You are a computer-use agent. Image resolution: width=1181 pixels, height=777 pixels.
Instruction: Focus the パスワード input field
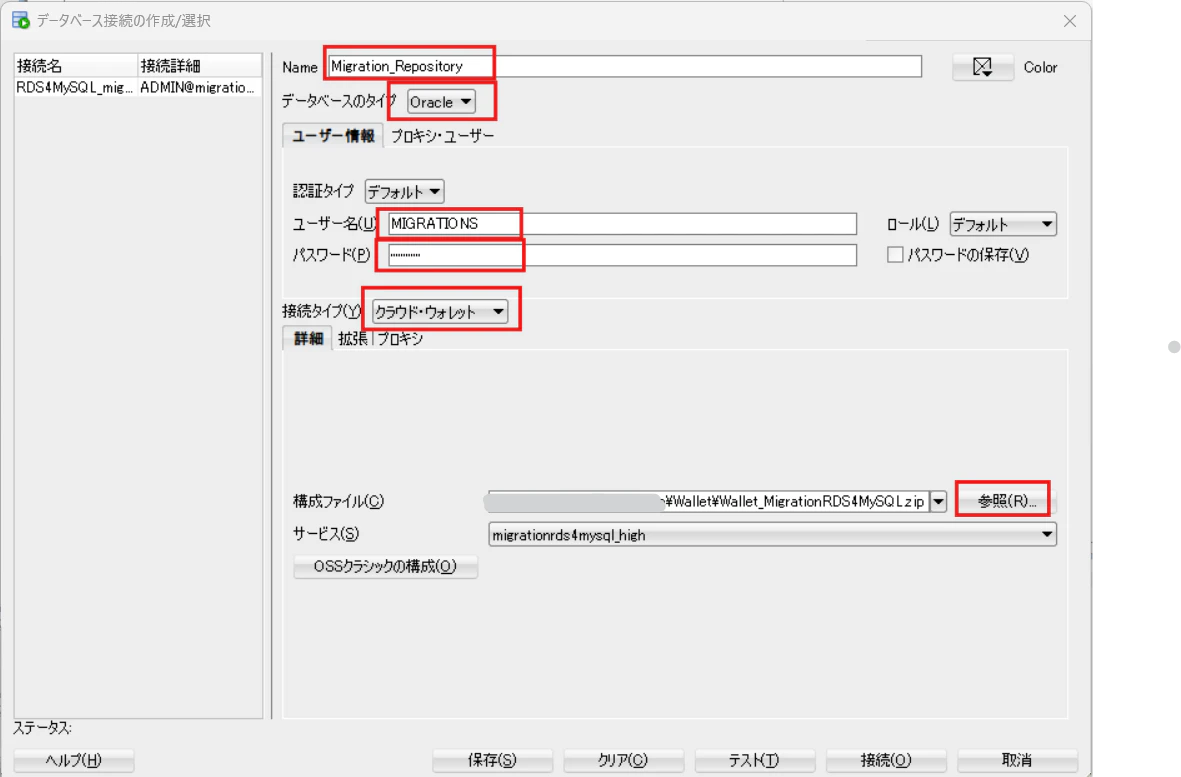[x=622, y=254]
